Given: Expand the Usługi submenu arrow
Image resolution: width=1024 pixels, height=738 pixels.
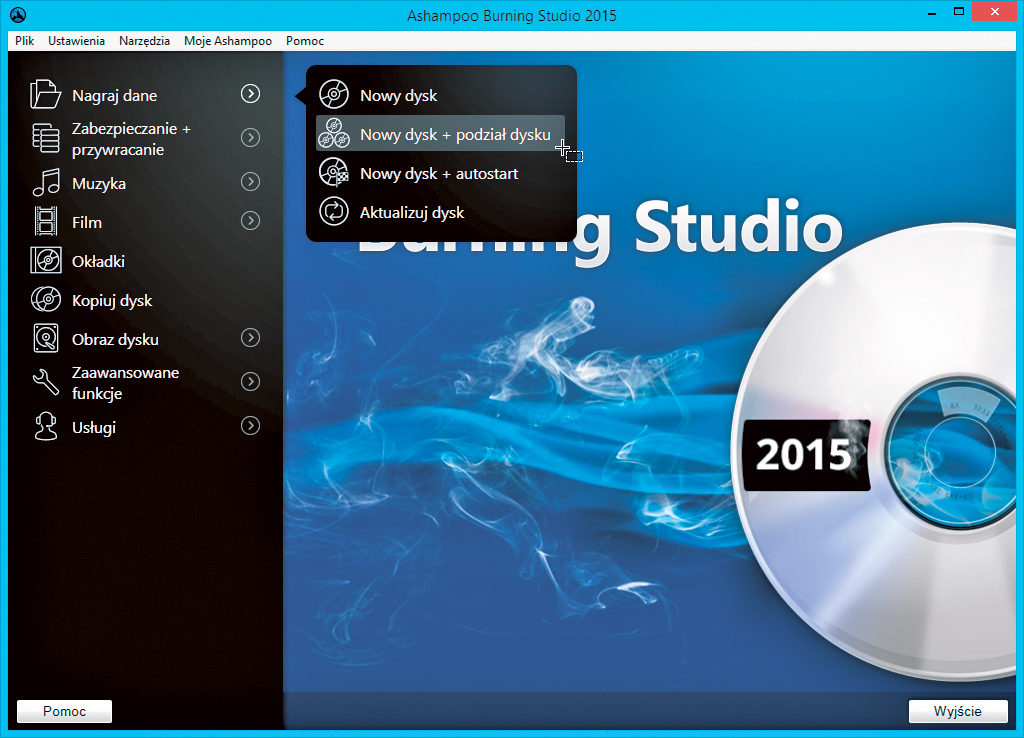Looking at the screenshot, I should click(251, 426).
